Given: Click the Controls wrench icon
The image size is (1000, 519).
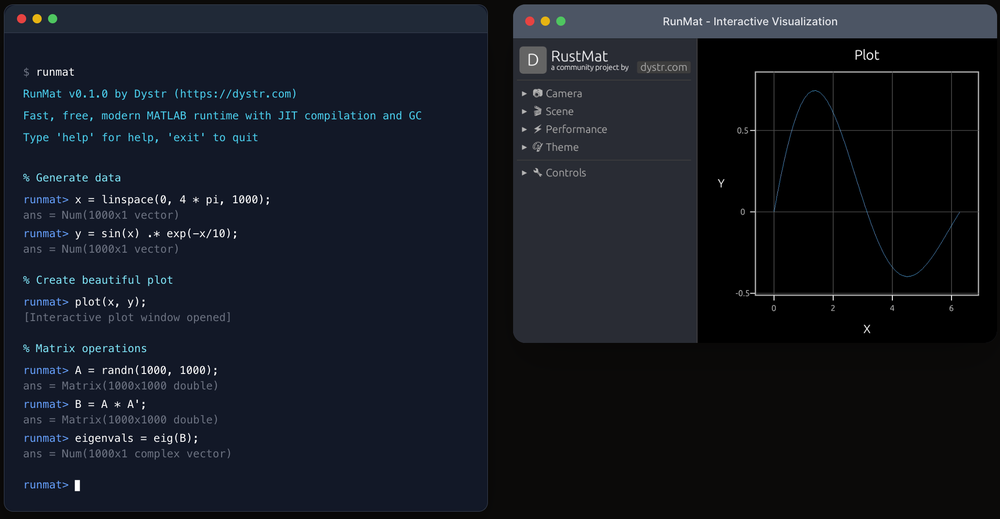Looking at the screenshot, I should (x=538, y=173).
